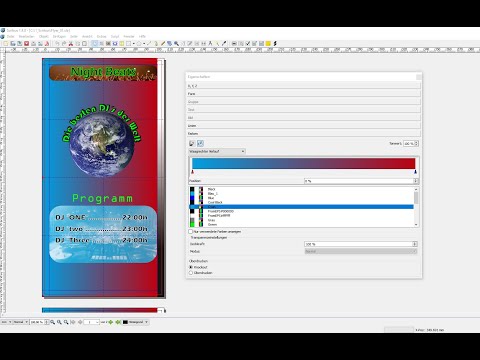
Task: Click the lightning bolt toolbar icon
Action: click(x=275, y=43)
